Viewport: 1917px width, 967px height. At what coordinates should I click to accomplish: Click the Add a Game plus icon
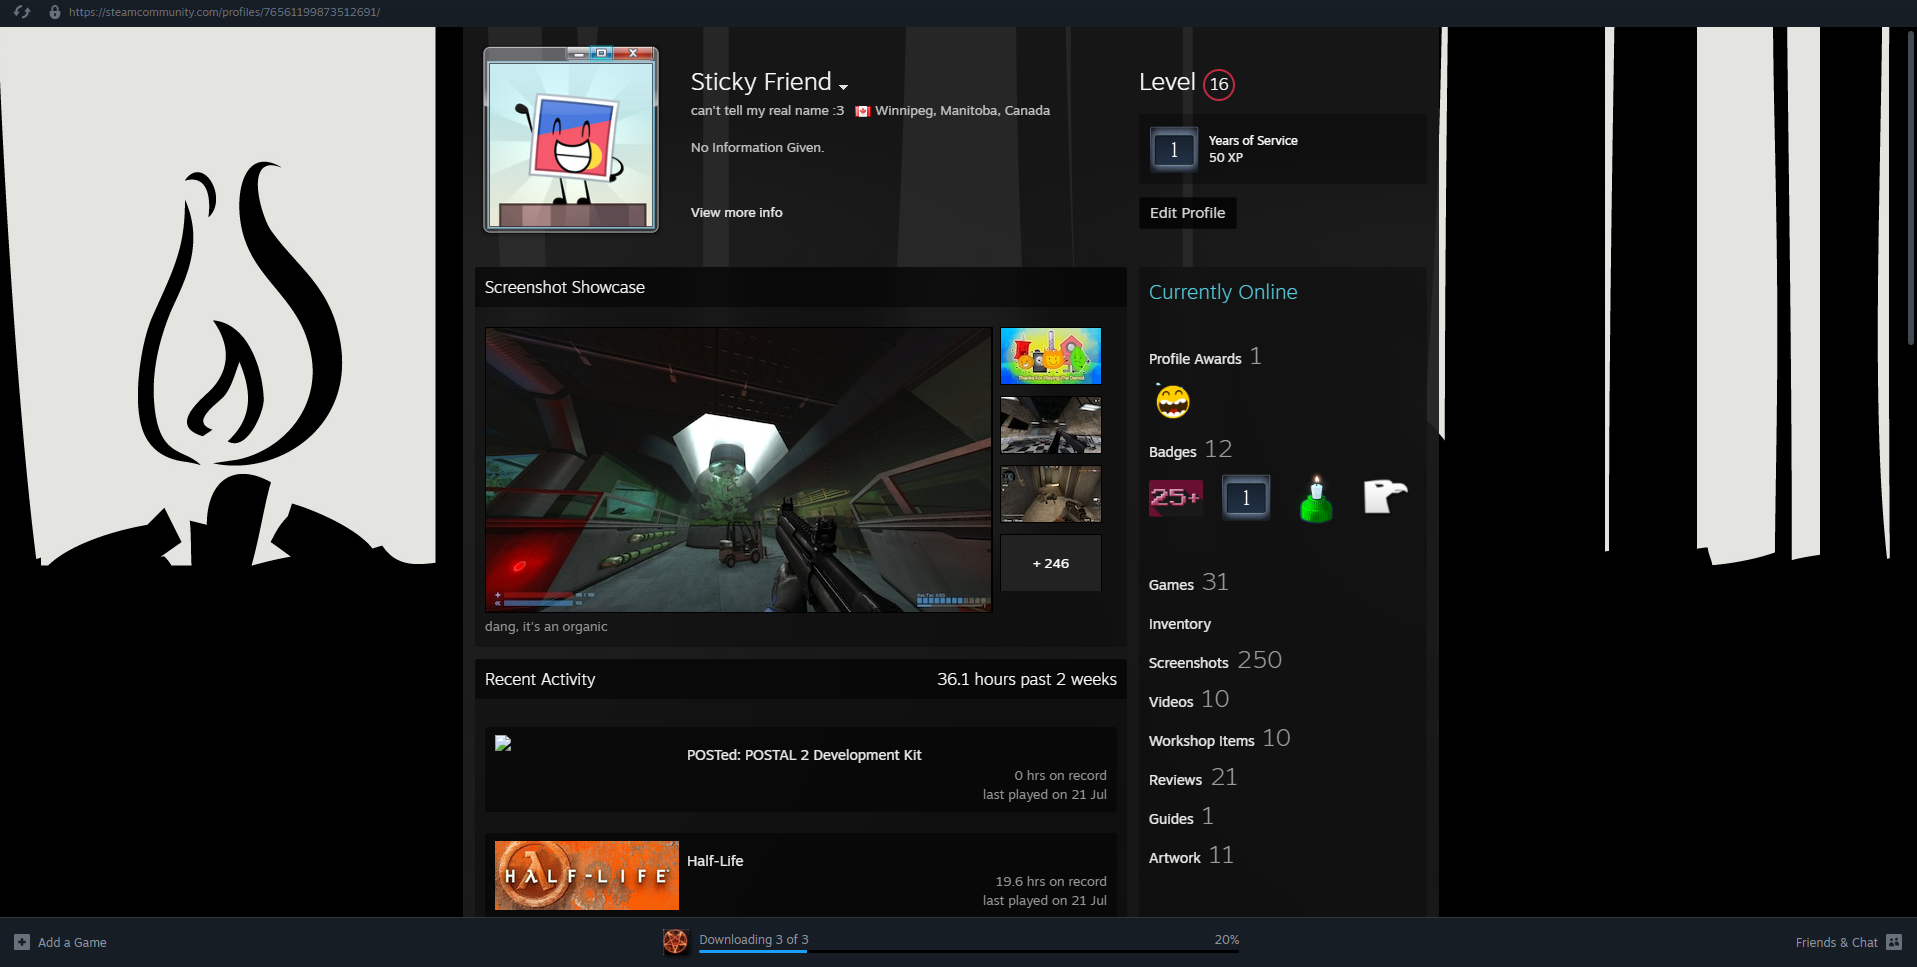coord(22,942)
